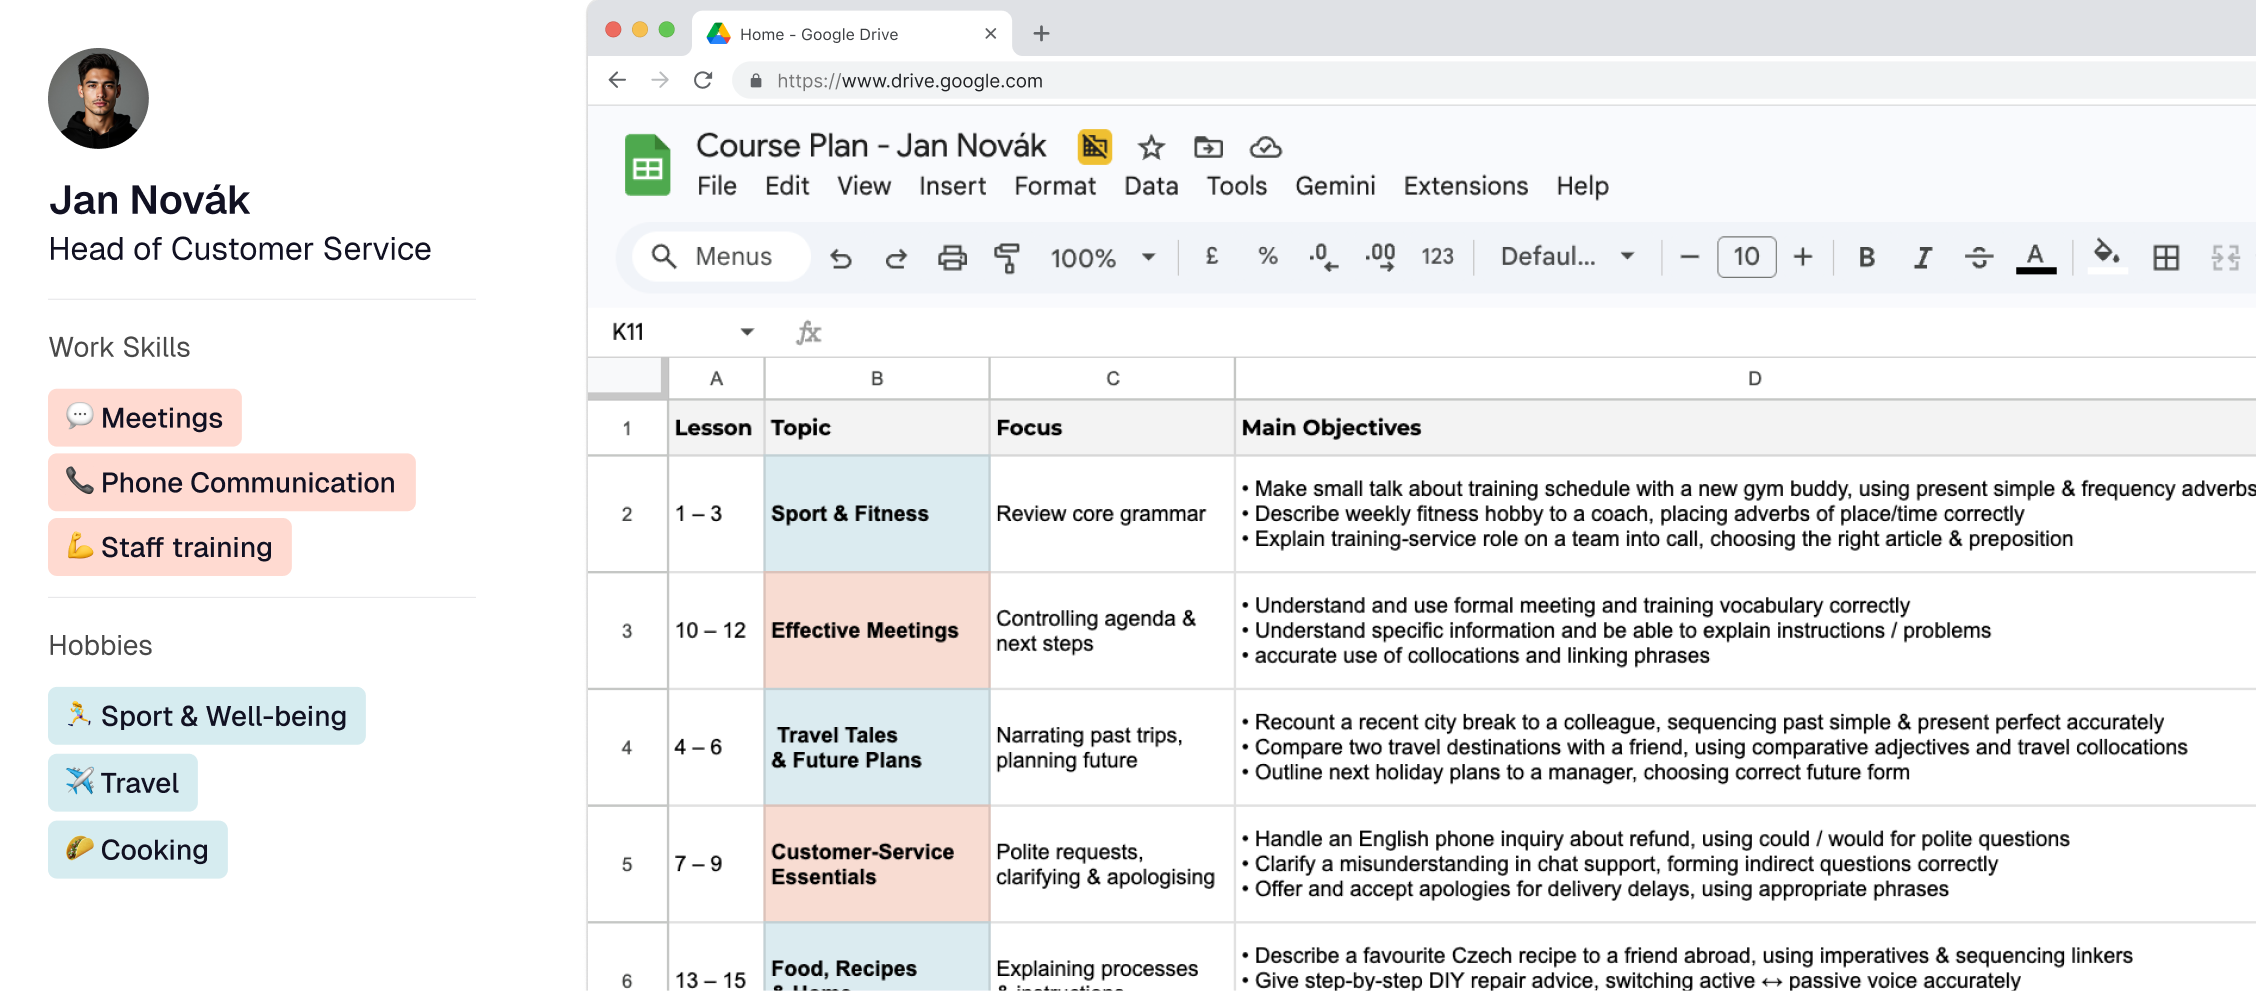The height and width of the screenshot is (991, 2256).
Task: Decrease font size with minus
Action: (x=1689, y=257)
